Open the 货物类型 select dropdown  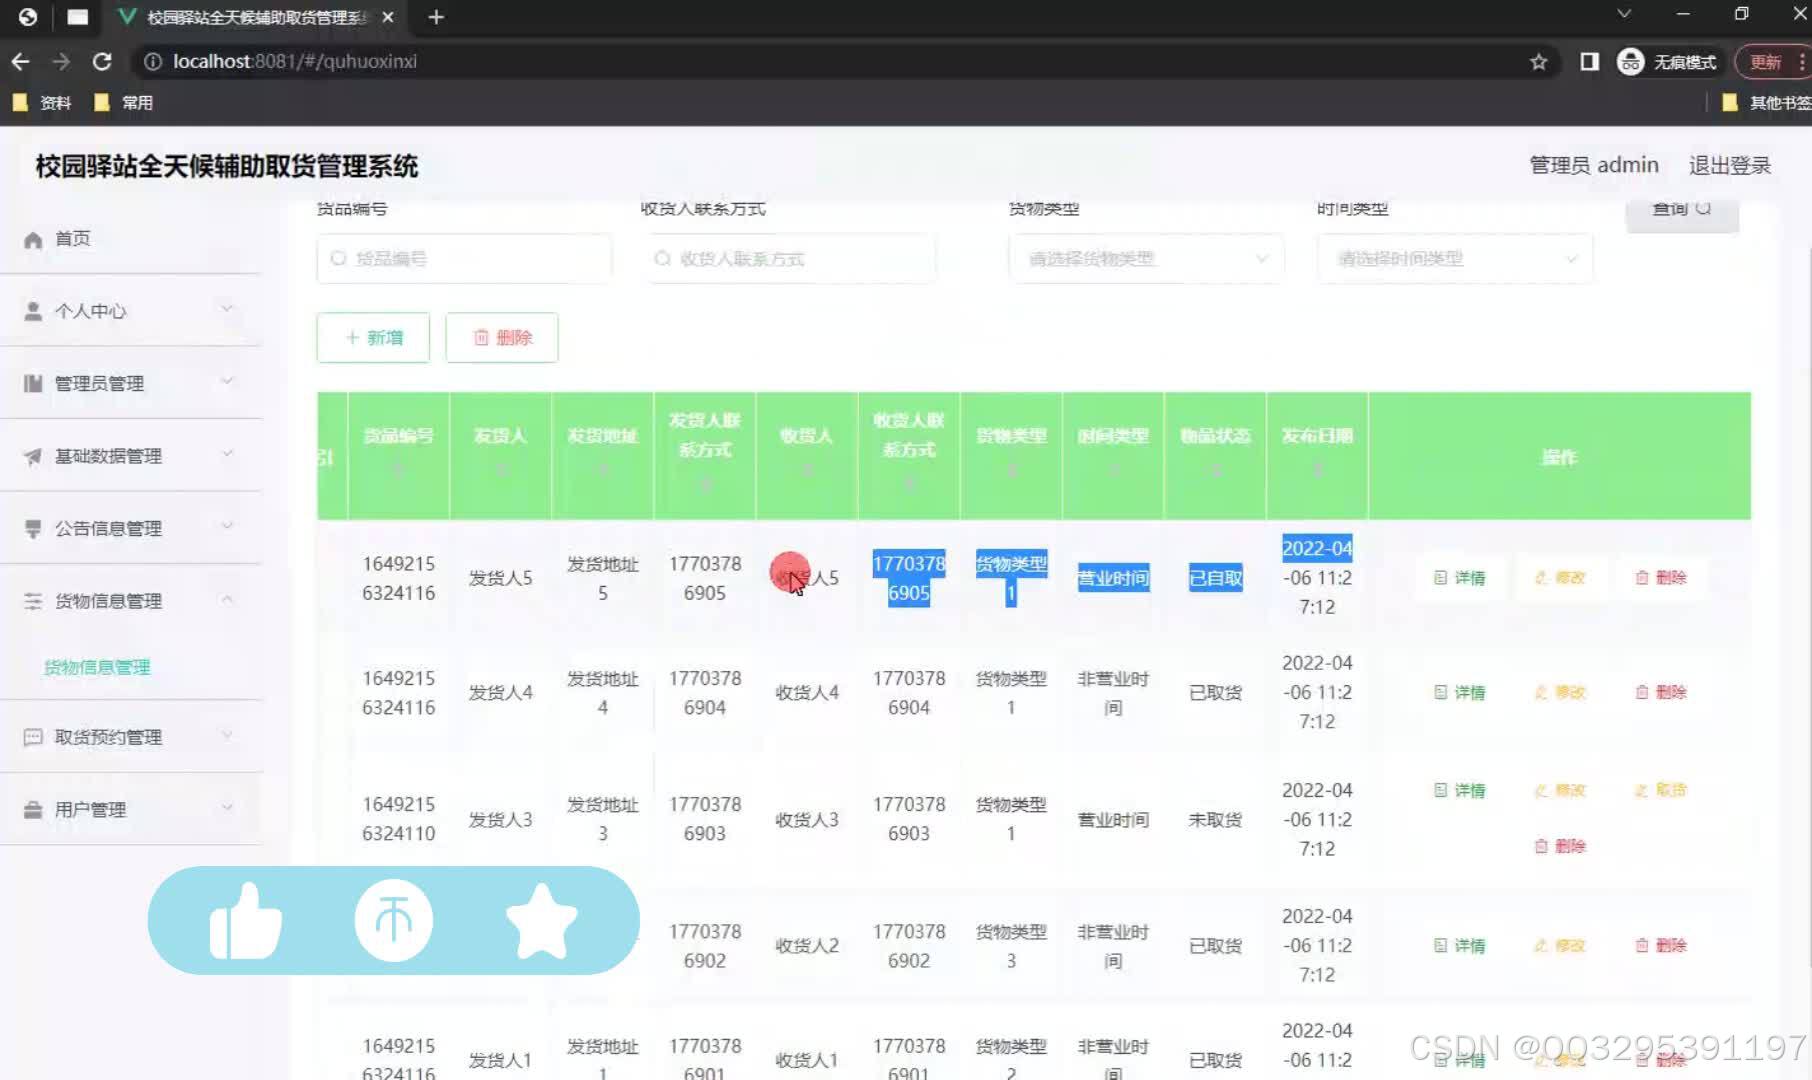pos(1146,259)
